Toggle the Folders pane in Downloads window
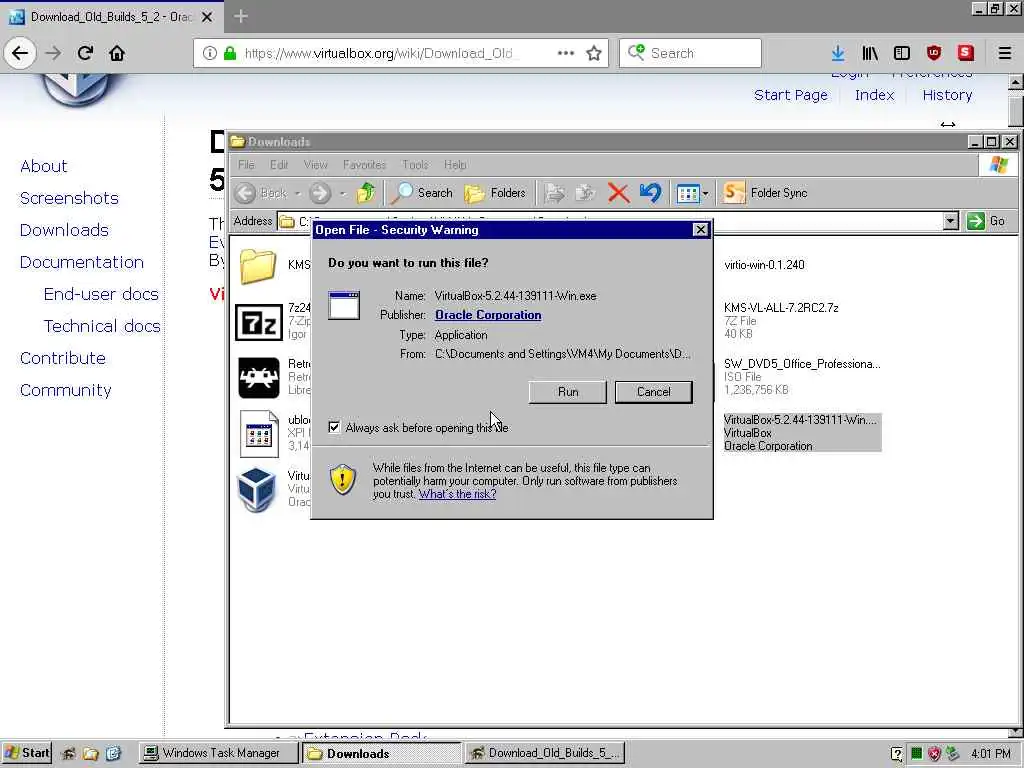The image size is (1024, 768). pos(495,193)
